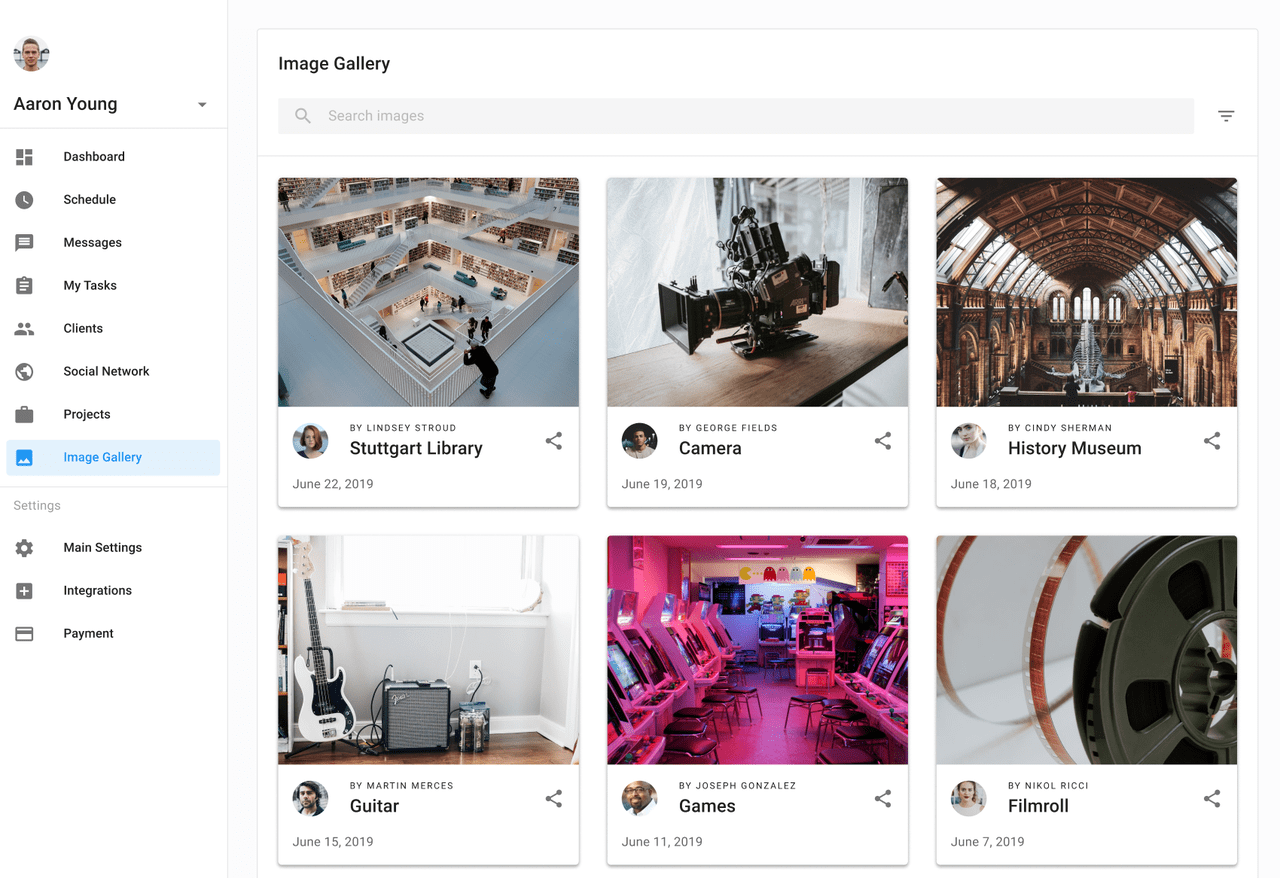The height and width of the screenshot is (878, 1280).
Task: Click the Clients people icon
Action: coord(24,329)
